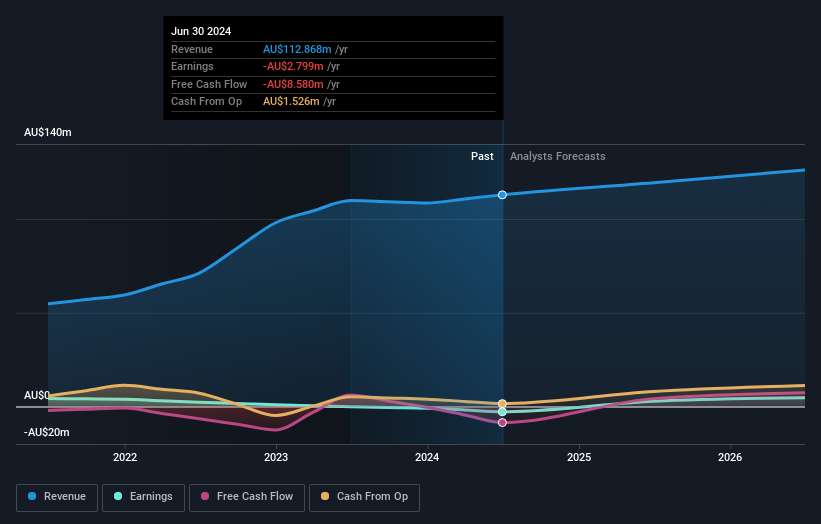Click the Jun 30 2024 tooltip date
Image resolution: width=821 pixels, height=524 pixels.
201,31
